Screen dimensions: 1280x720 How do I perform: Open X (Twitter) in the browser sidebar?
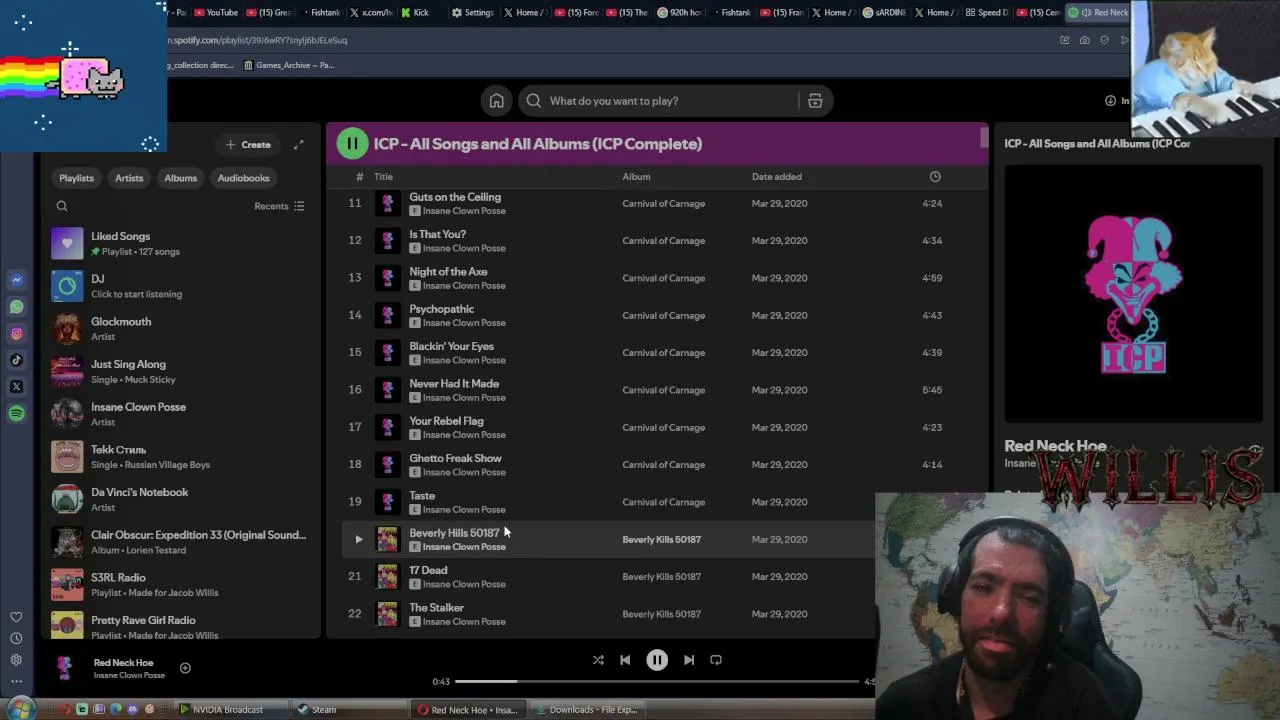(17, 387)
